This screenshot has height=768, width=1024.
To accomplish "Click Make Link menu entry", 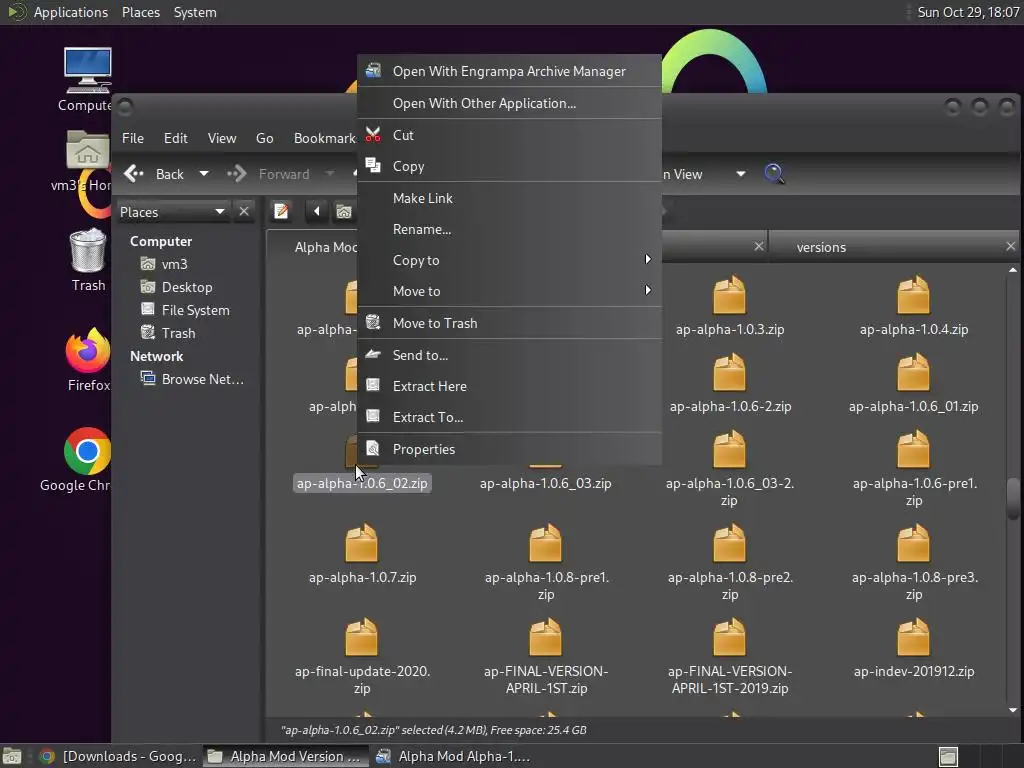I will coord(509,198).
